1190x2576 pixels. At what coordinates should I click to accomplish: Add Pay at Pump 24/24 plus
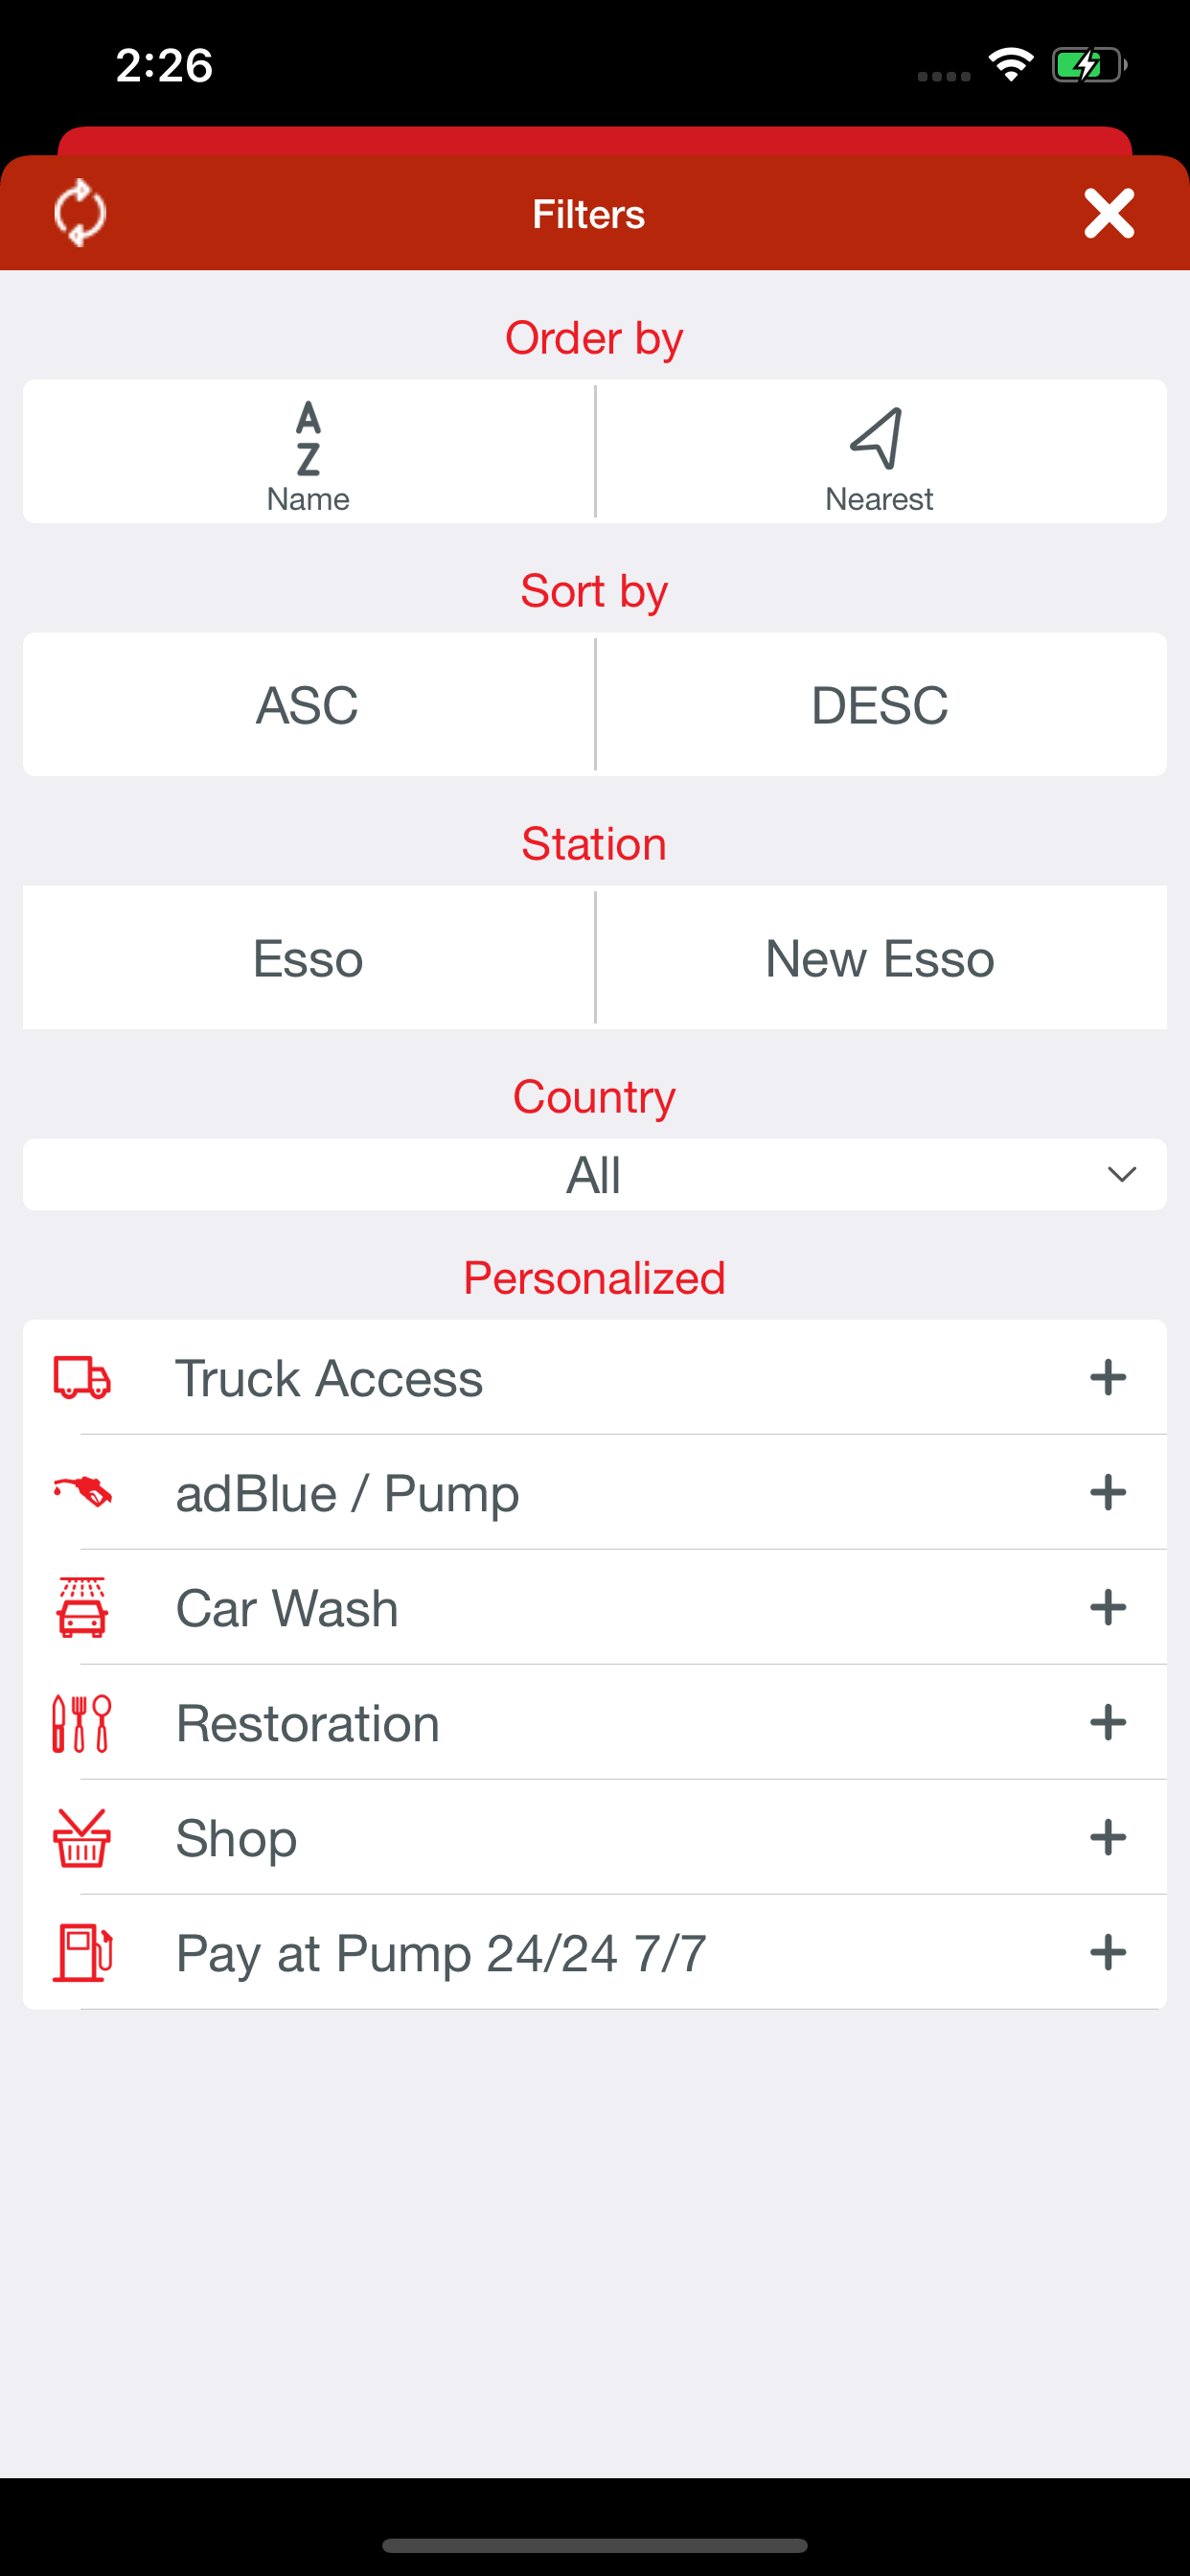coord(1108,1952)
